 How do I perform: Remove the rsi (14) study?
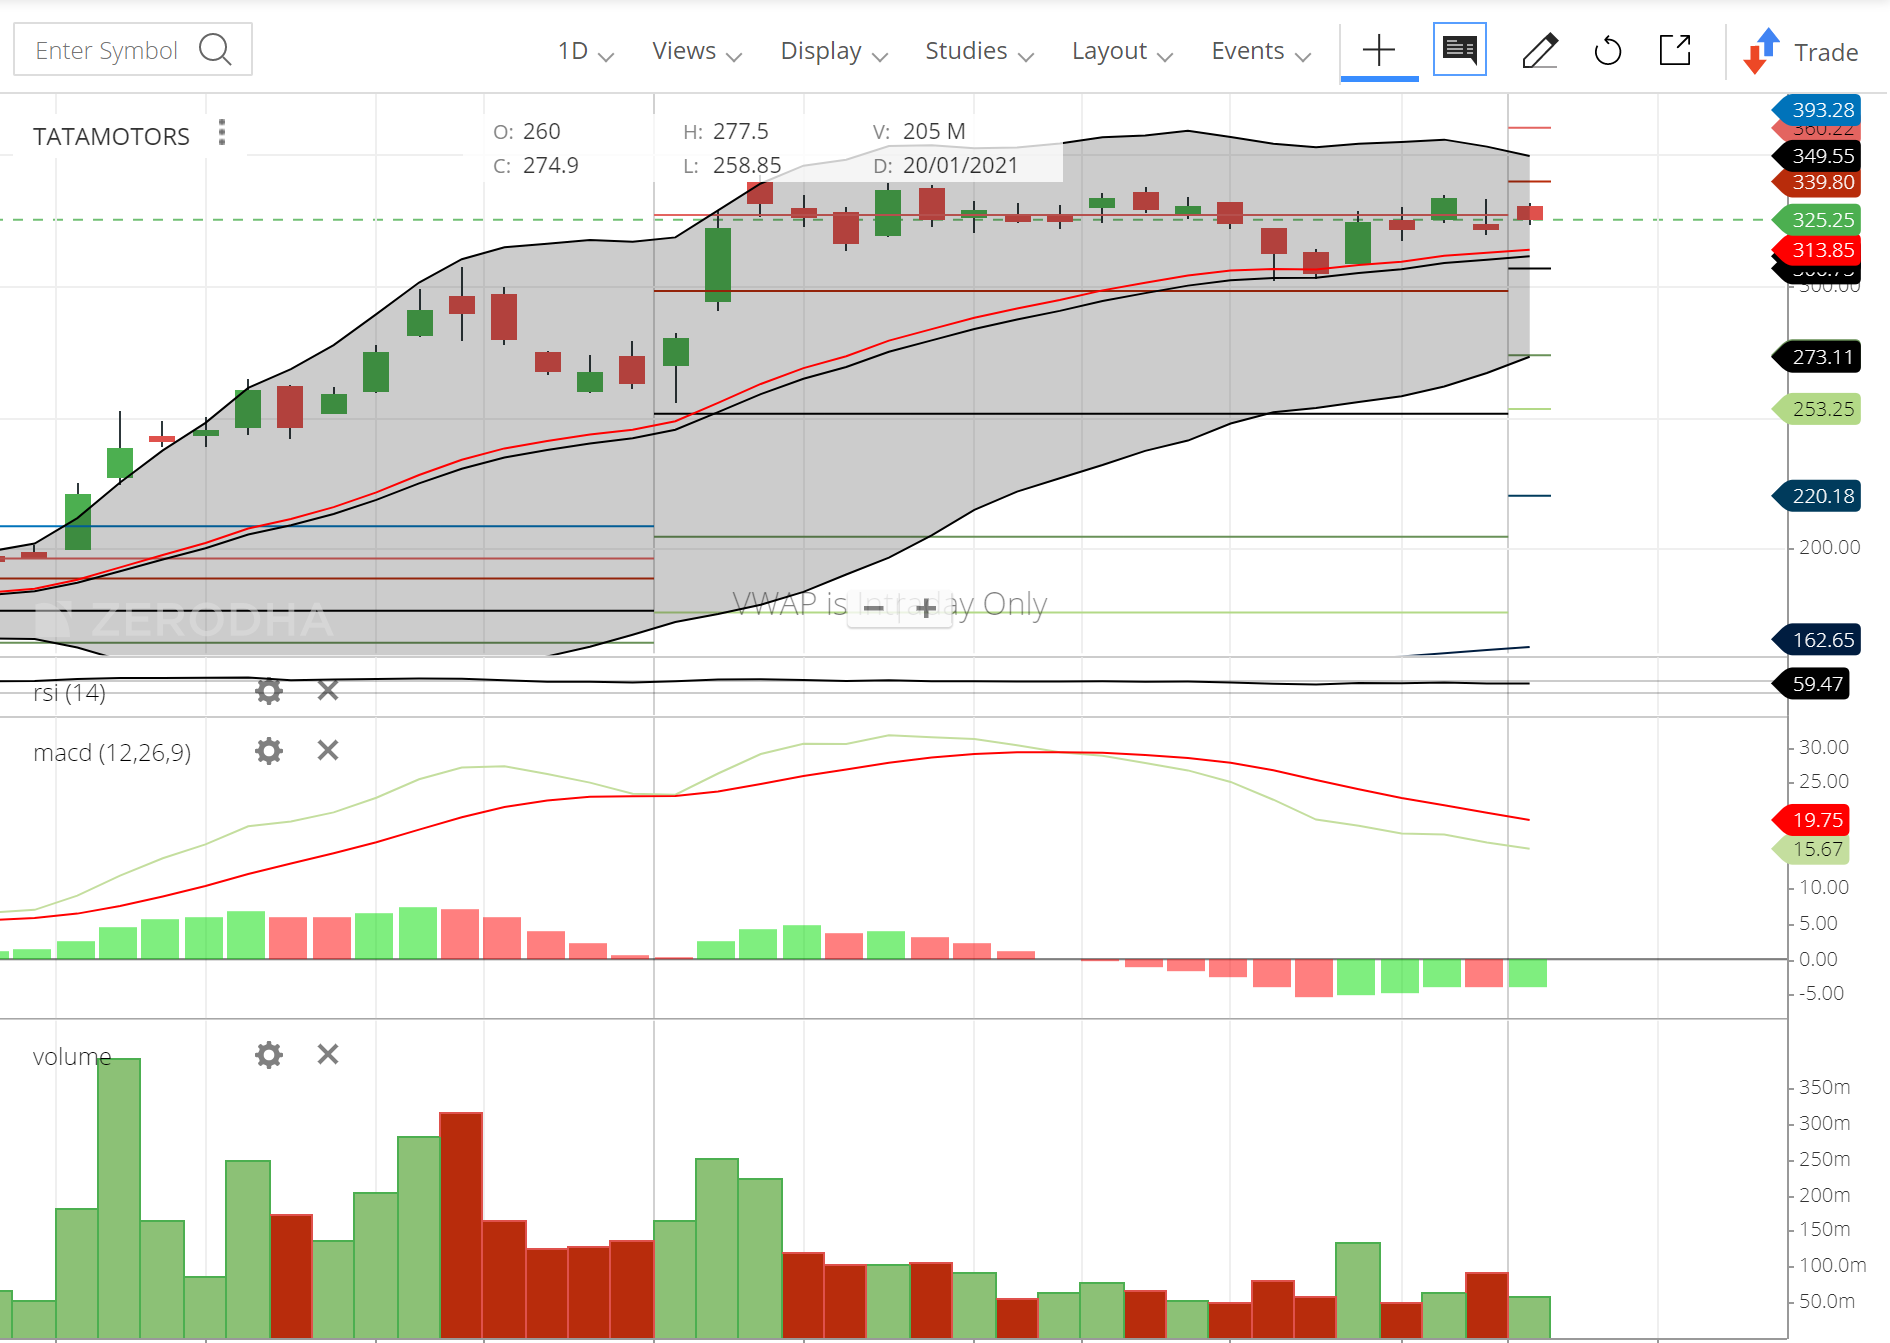(328, 690)
